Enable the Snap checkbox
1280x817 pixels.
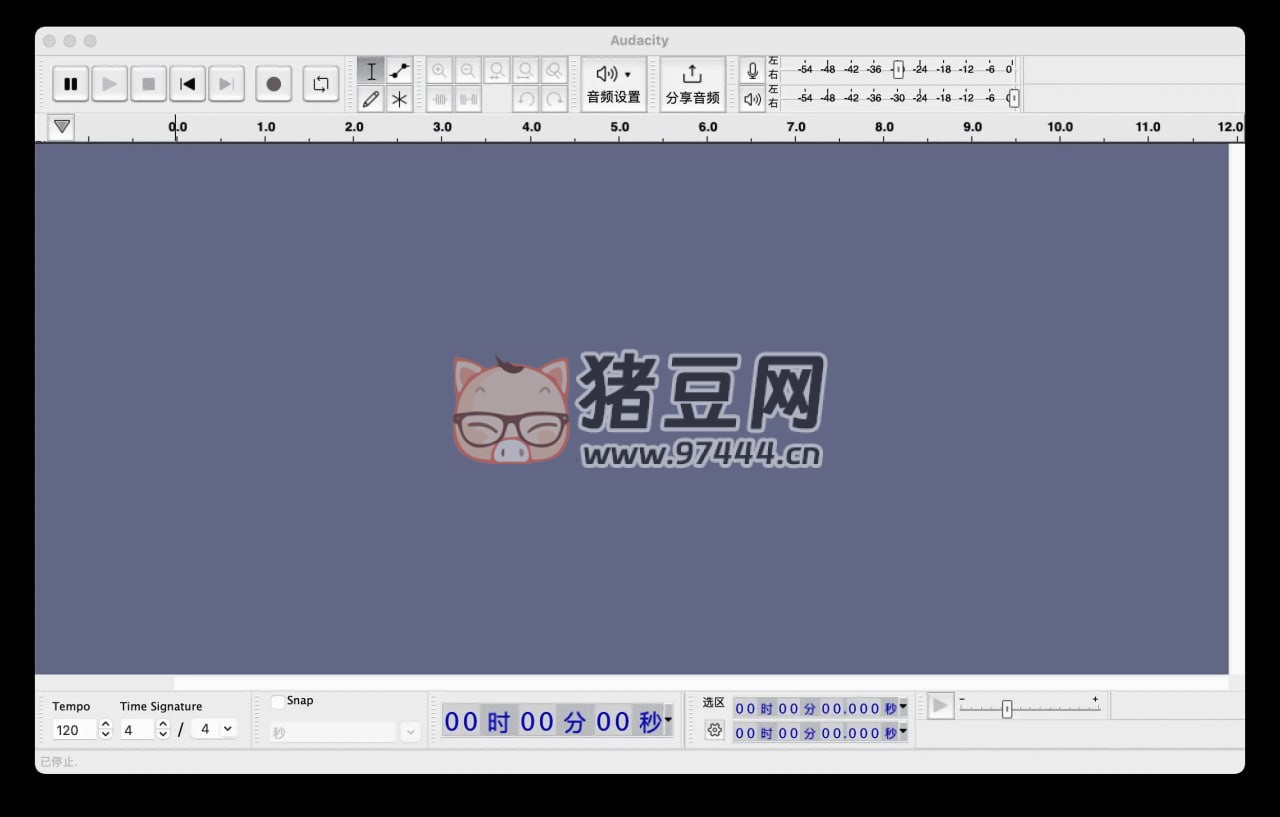278,701
